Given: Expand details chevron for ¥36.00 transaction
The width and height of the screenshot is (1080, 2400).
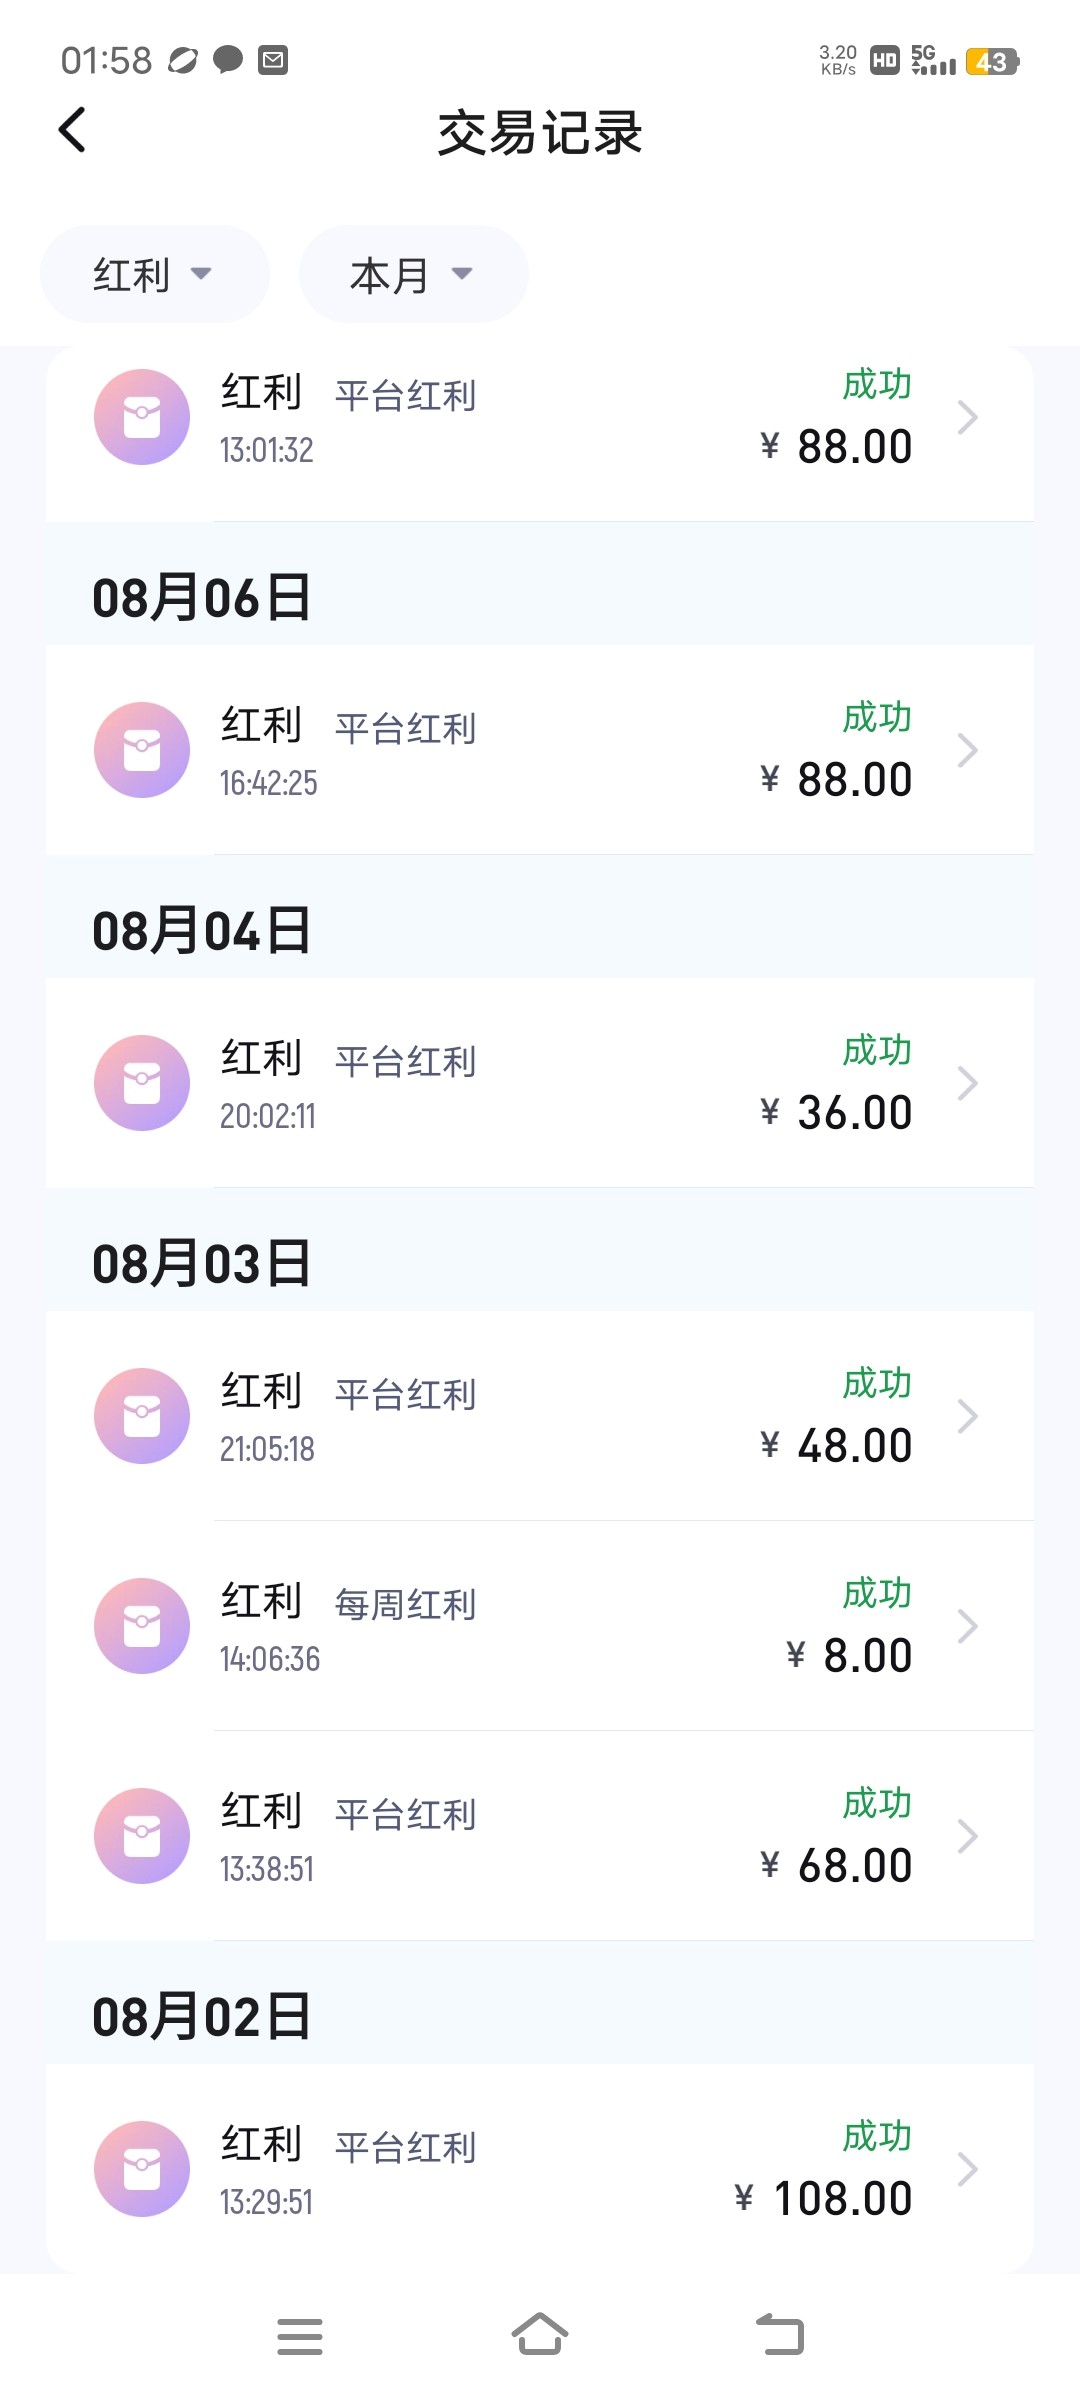Looking at the screenshot, I should (966, 1083).
